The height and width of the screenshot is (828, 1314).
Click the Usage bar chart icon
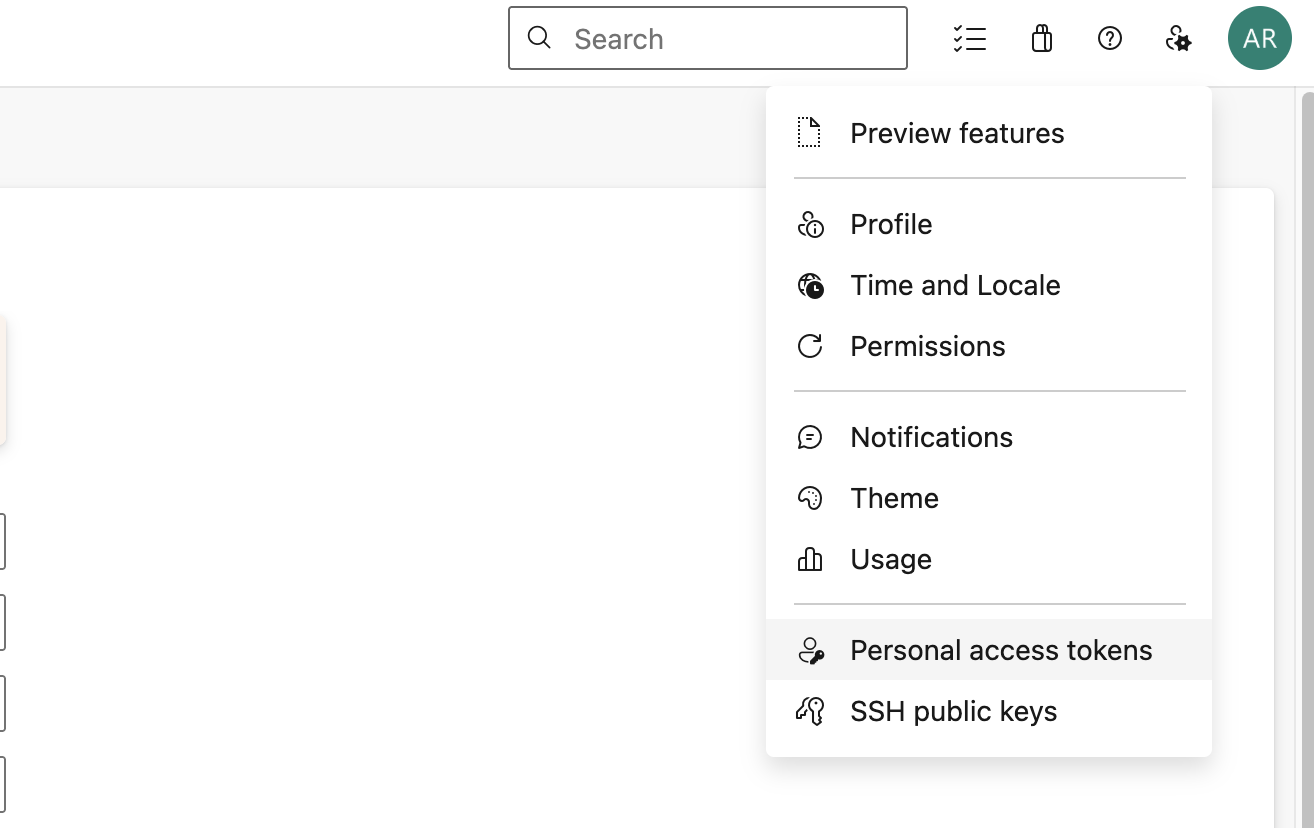point(809,559)
